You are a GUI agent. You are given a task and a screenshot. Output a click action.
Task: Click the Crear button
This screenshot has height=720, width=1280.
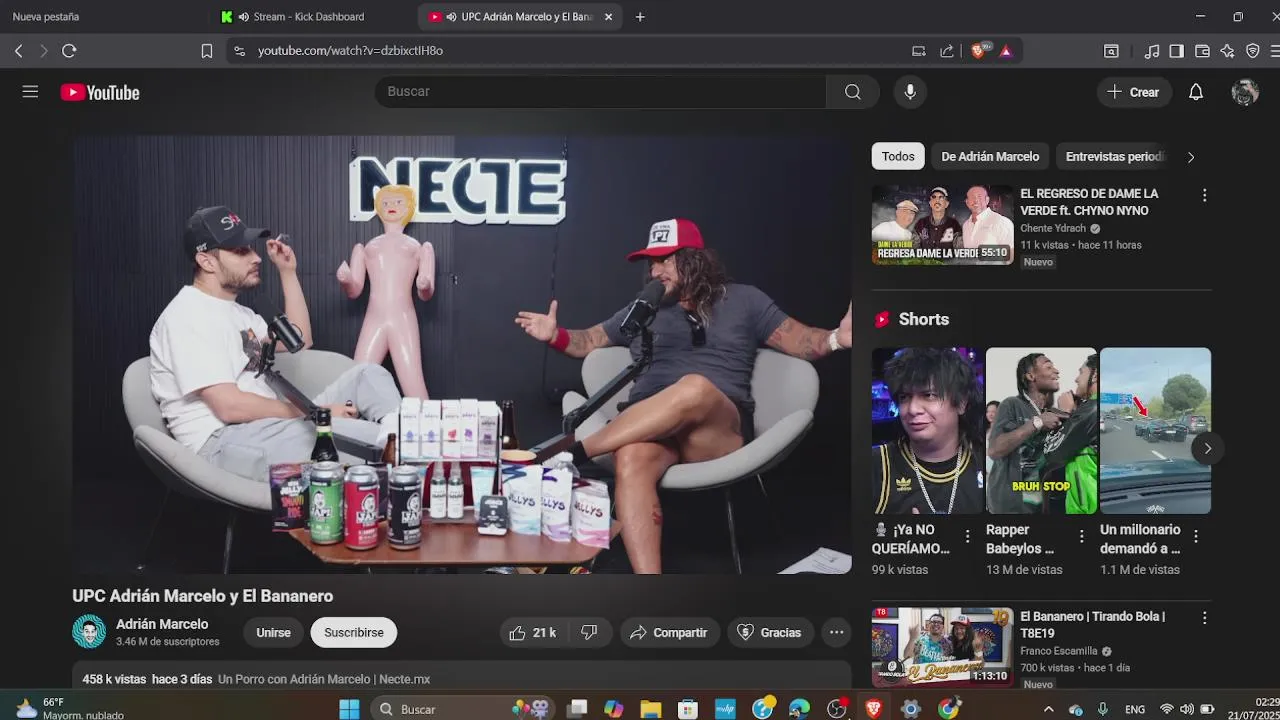click(1133, 92)
